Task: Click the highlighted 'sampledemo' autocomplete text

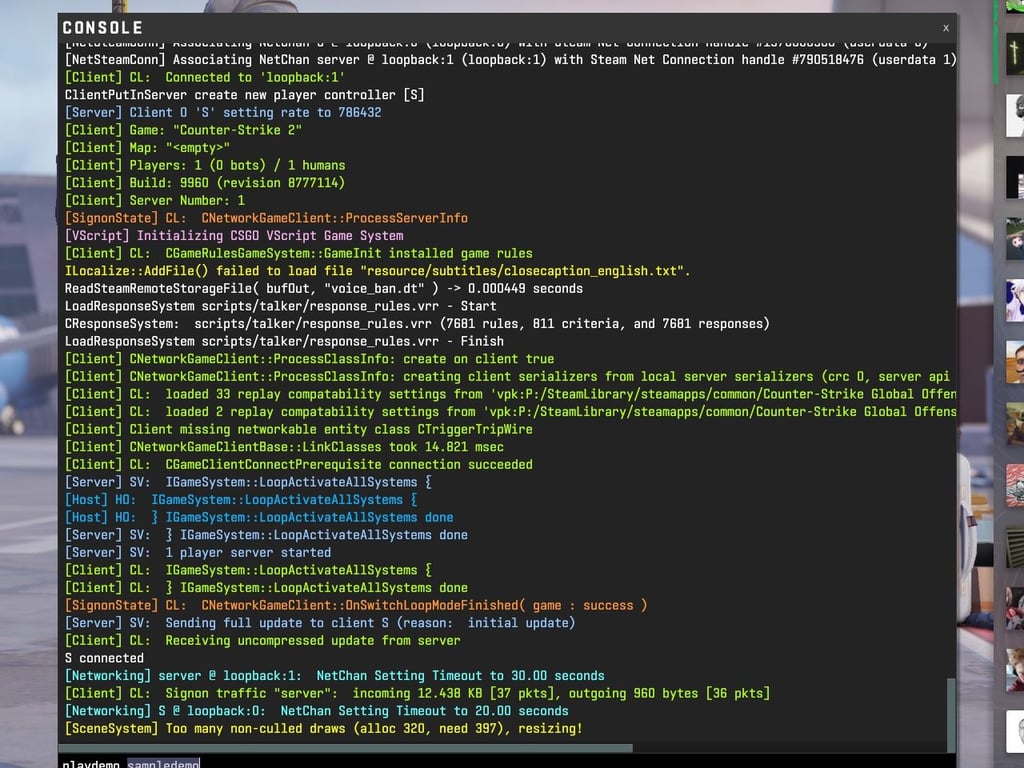Action: click(x=163, y=764)
